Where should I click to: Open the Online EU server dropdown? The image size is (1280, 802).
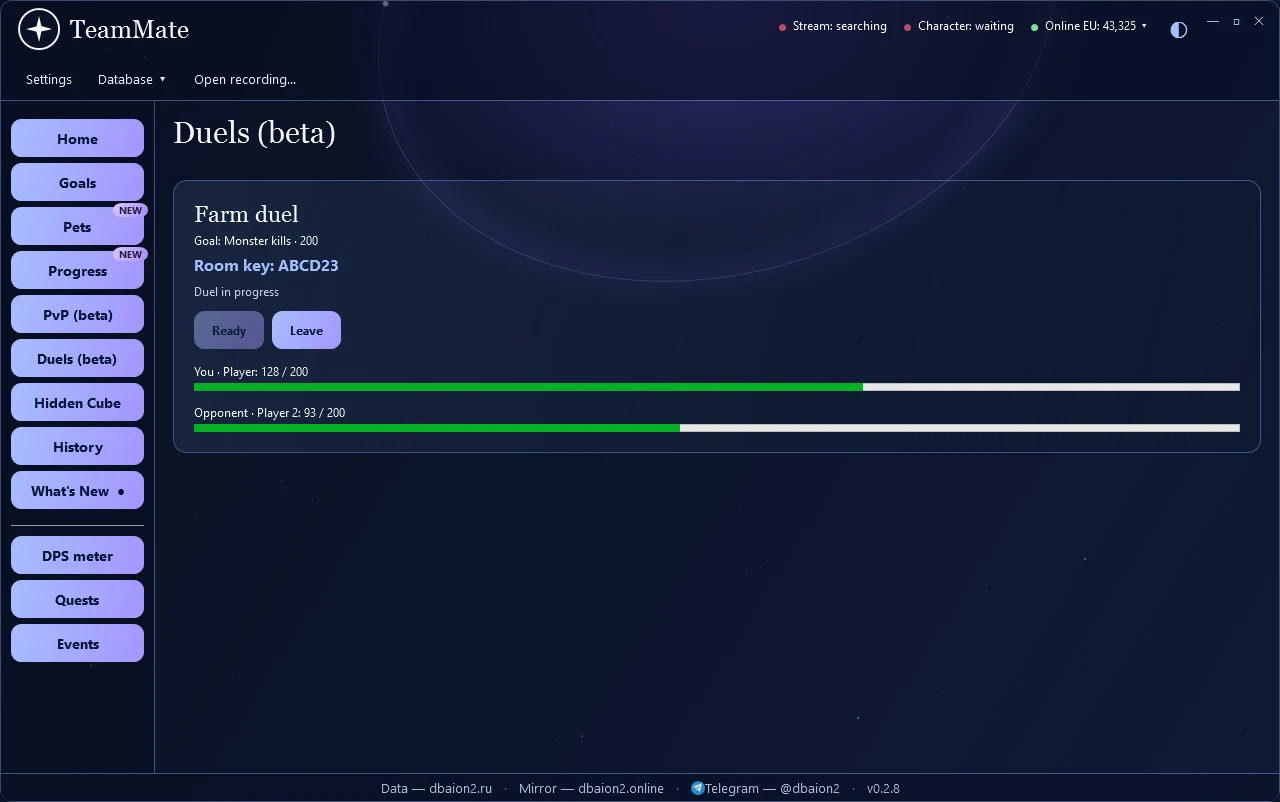tap(1089, 26)
